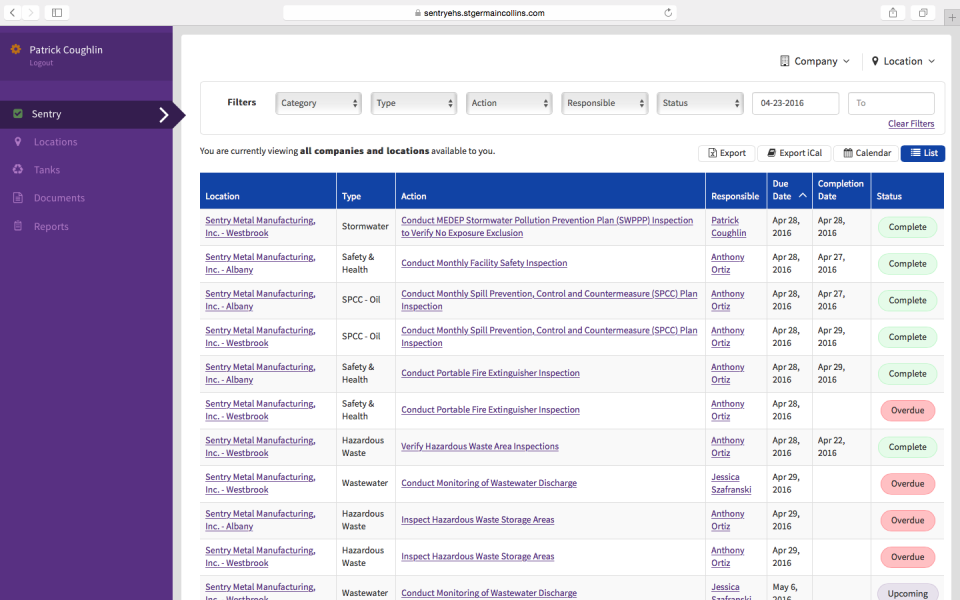Click Overdue badge for Apr 29 Wastewater Discharge
The width and height of the screenshot is (960, 600).
[907, 484]
